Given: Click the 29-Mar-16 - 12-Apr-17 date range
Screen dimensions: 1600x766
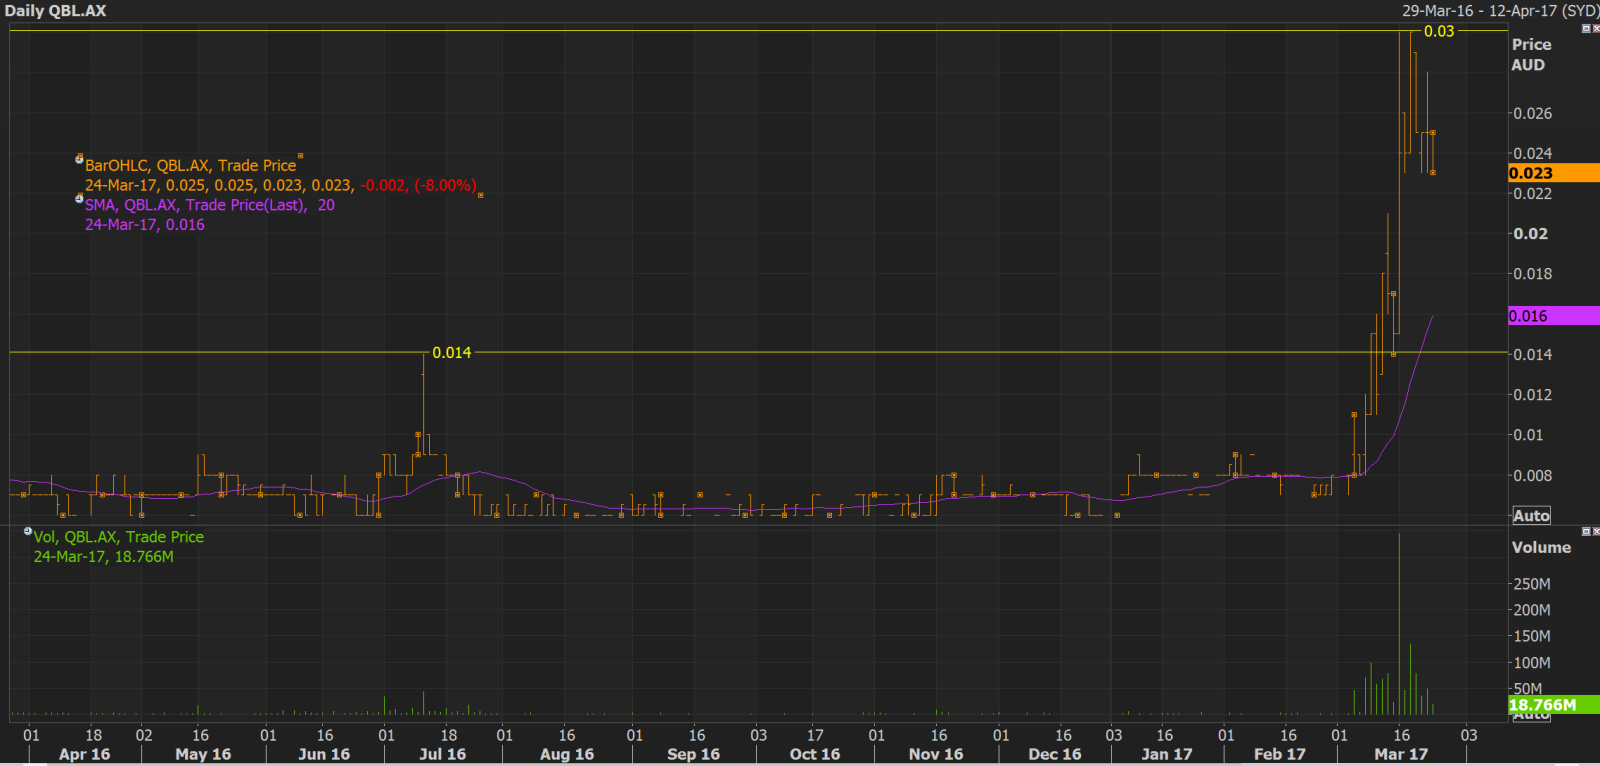Looking at the screenshot, I should pyautogui.click(x=1500, y=11).
